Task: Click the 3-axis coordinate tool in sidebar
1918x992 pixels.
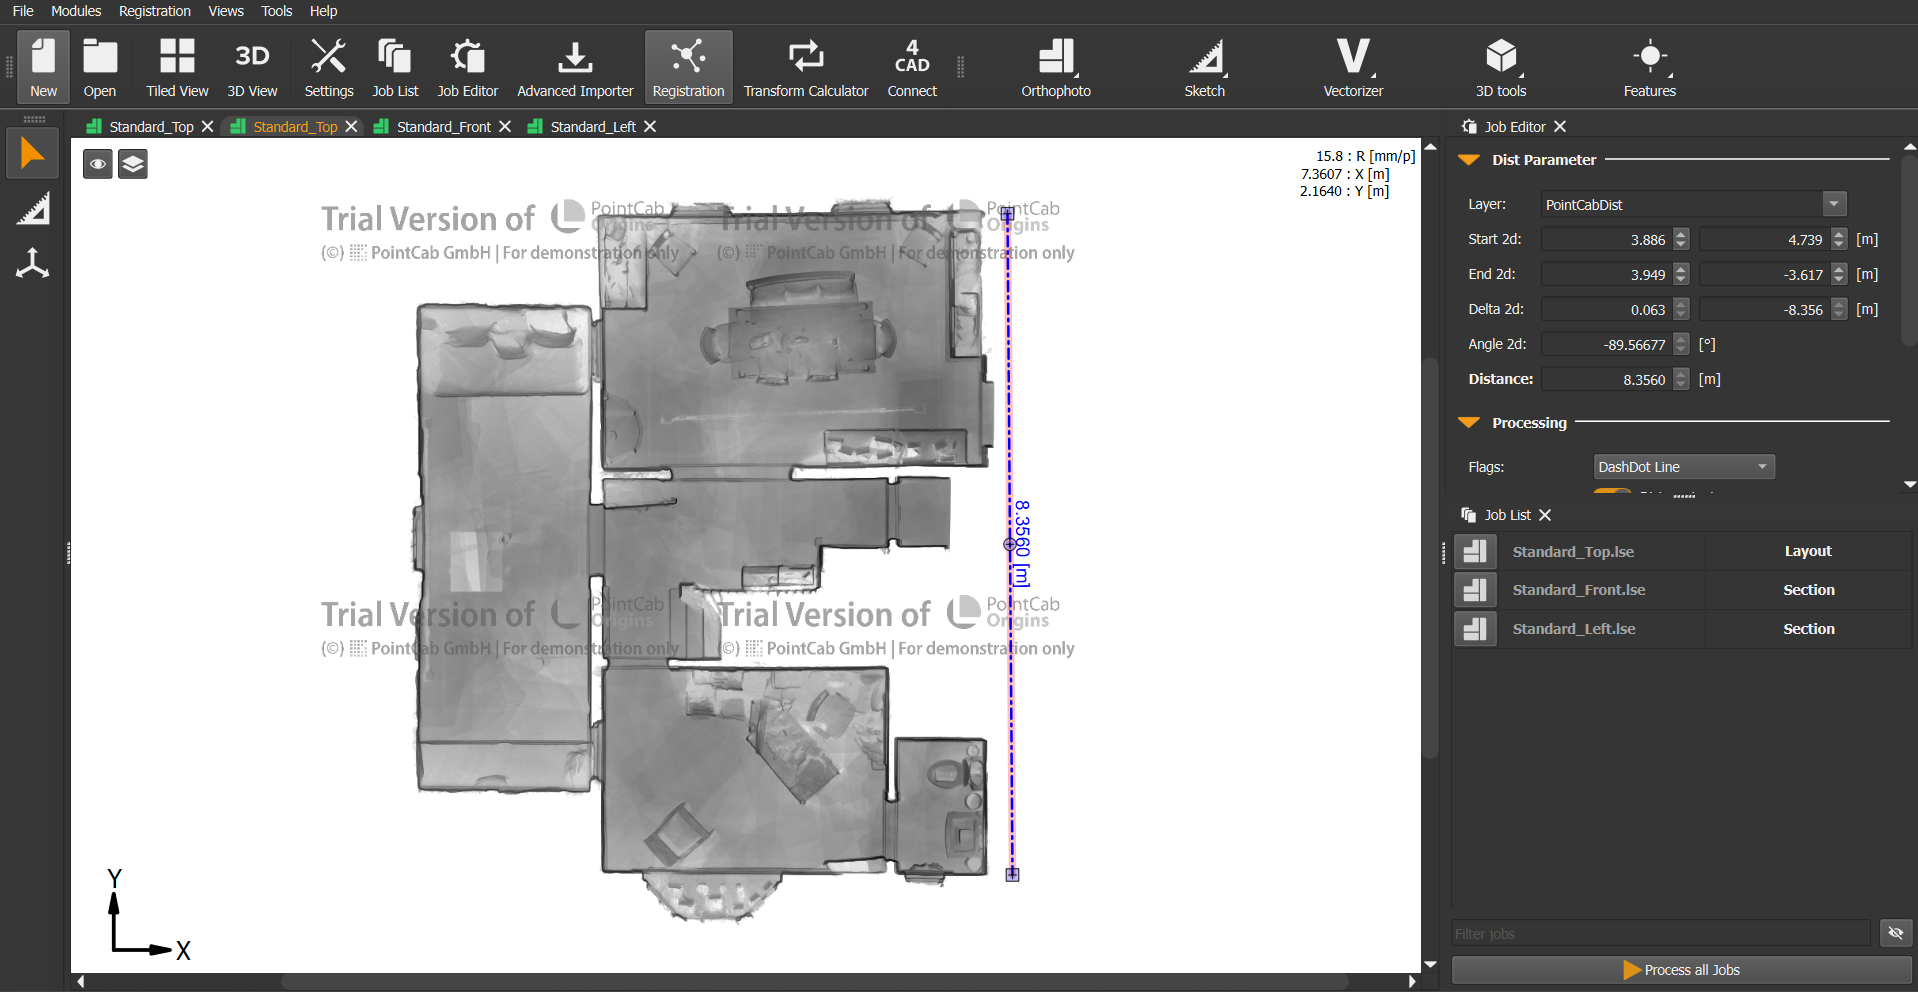Action: pyautogui.click(x=32, y=263)
